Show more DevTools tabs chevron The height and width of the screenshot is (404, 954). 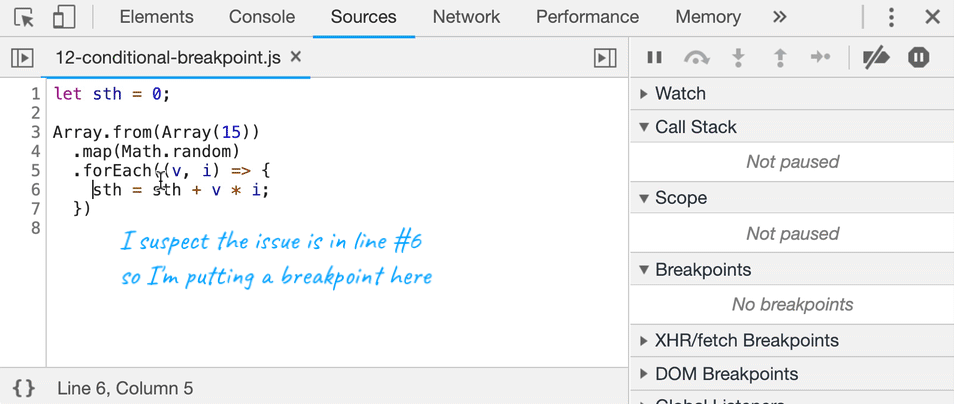click(779, 17)
